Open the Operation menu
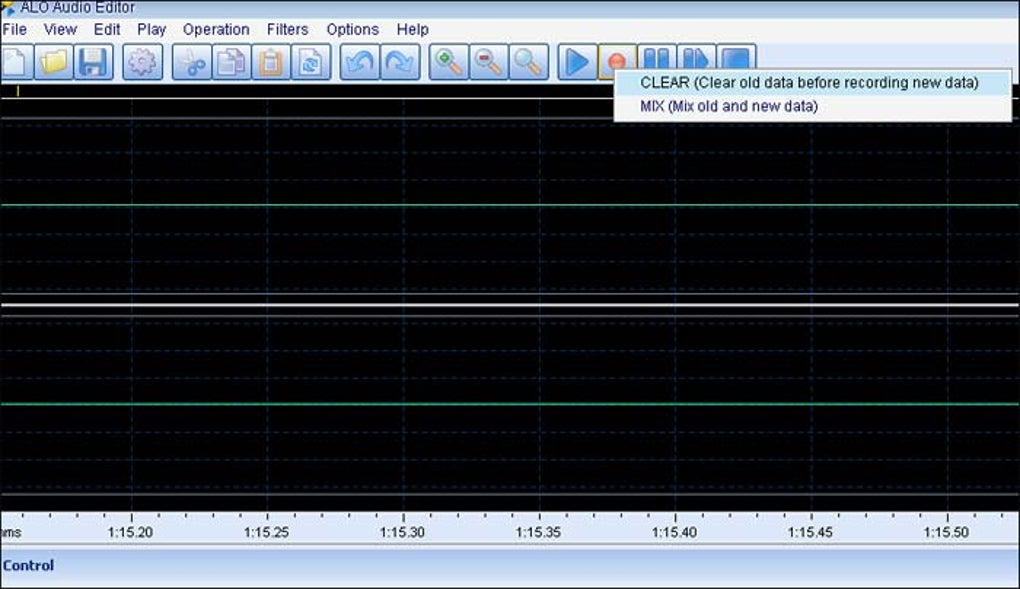The width and height of the screenshot is (1020, 589). [x=216, y=29]
